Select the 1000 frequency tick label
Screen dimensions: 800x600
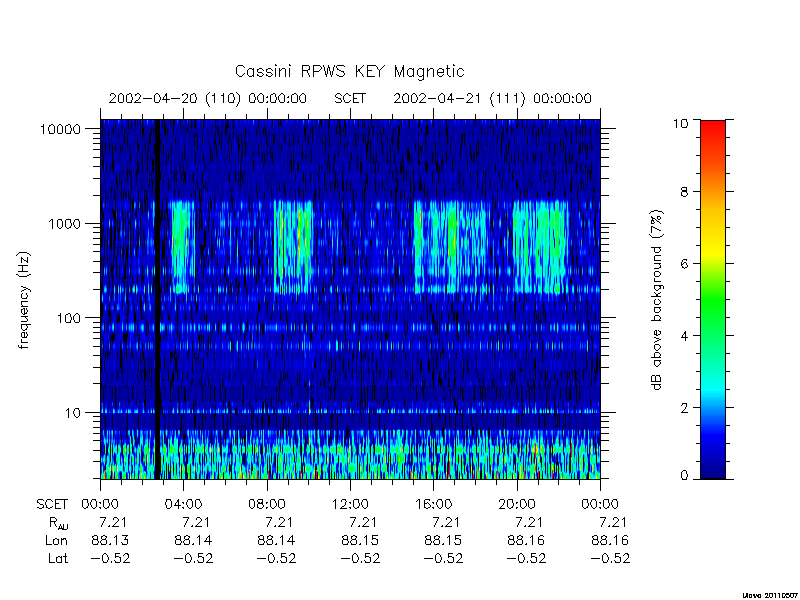coord(64,224)
